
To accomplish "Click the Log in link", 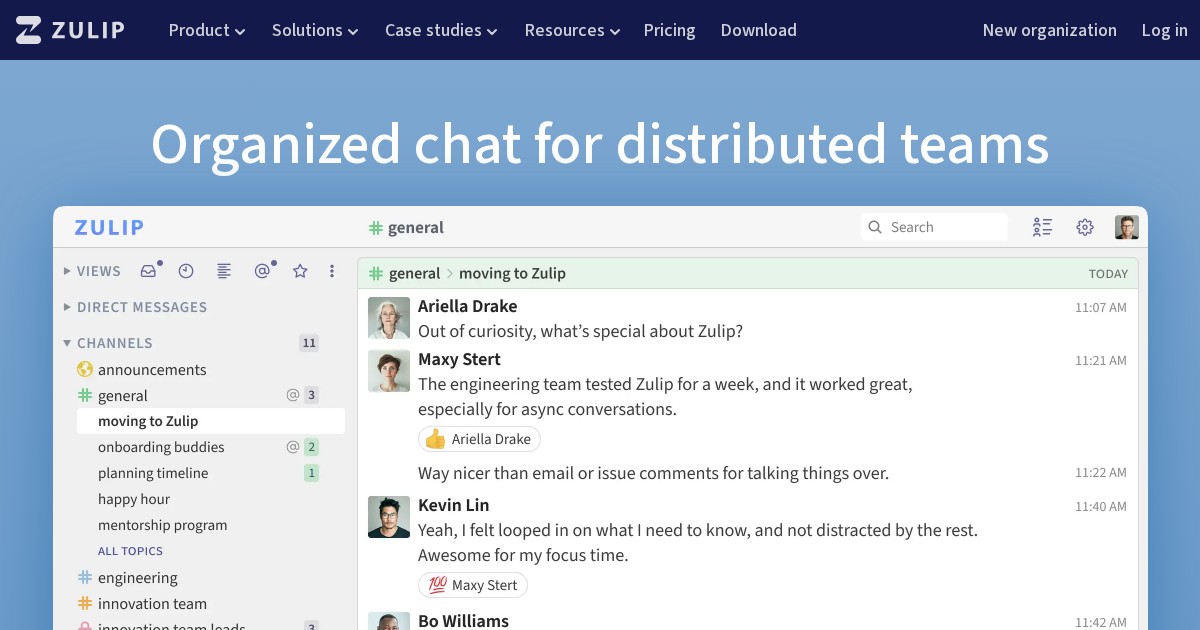I will (1164, 30).
